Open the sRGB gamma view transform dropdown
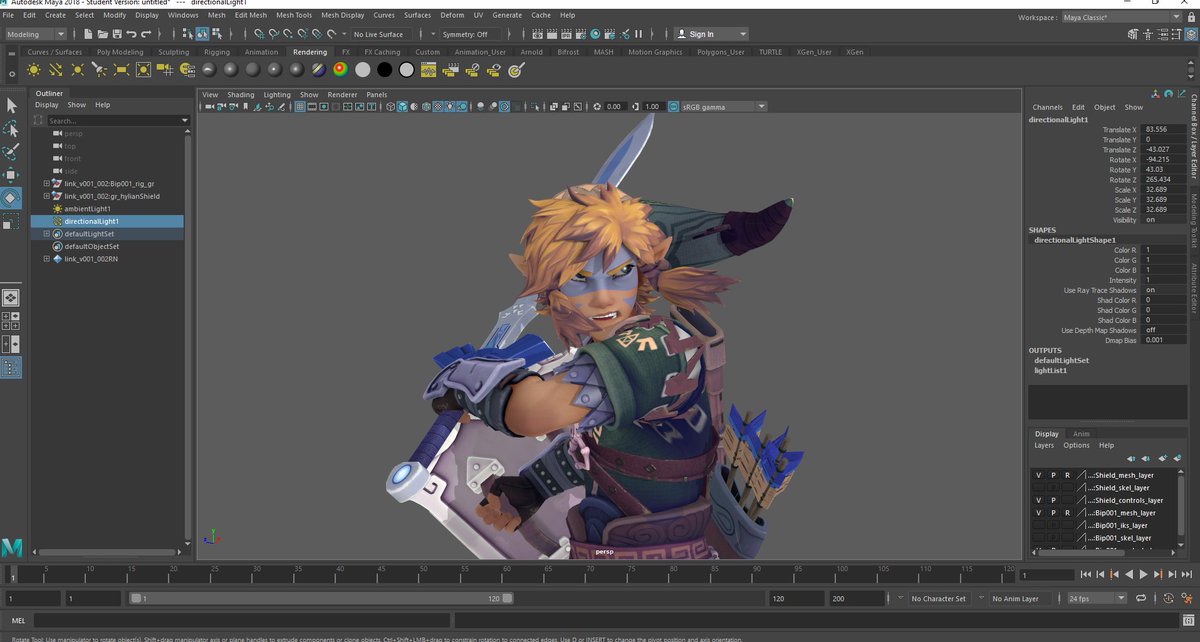1200x642 pixels. click(x=723, y=106)
